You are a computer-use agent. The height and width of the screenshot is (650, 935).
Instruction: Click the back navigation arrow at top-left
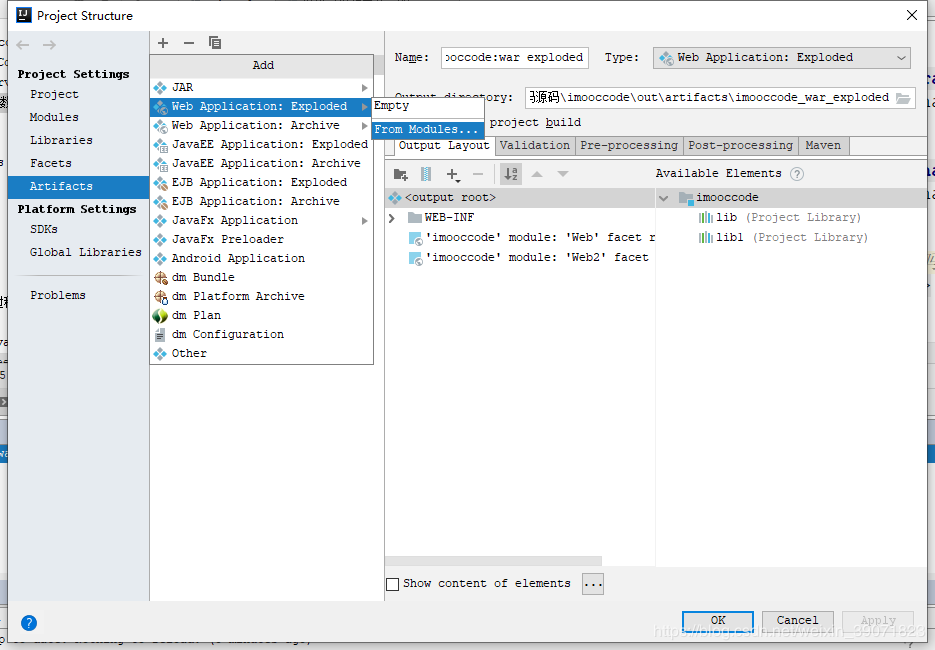click(22, 44)
